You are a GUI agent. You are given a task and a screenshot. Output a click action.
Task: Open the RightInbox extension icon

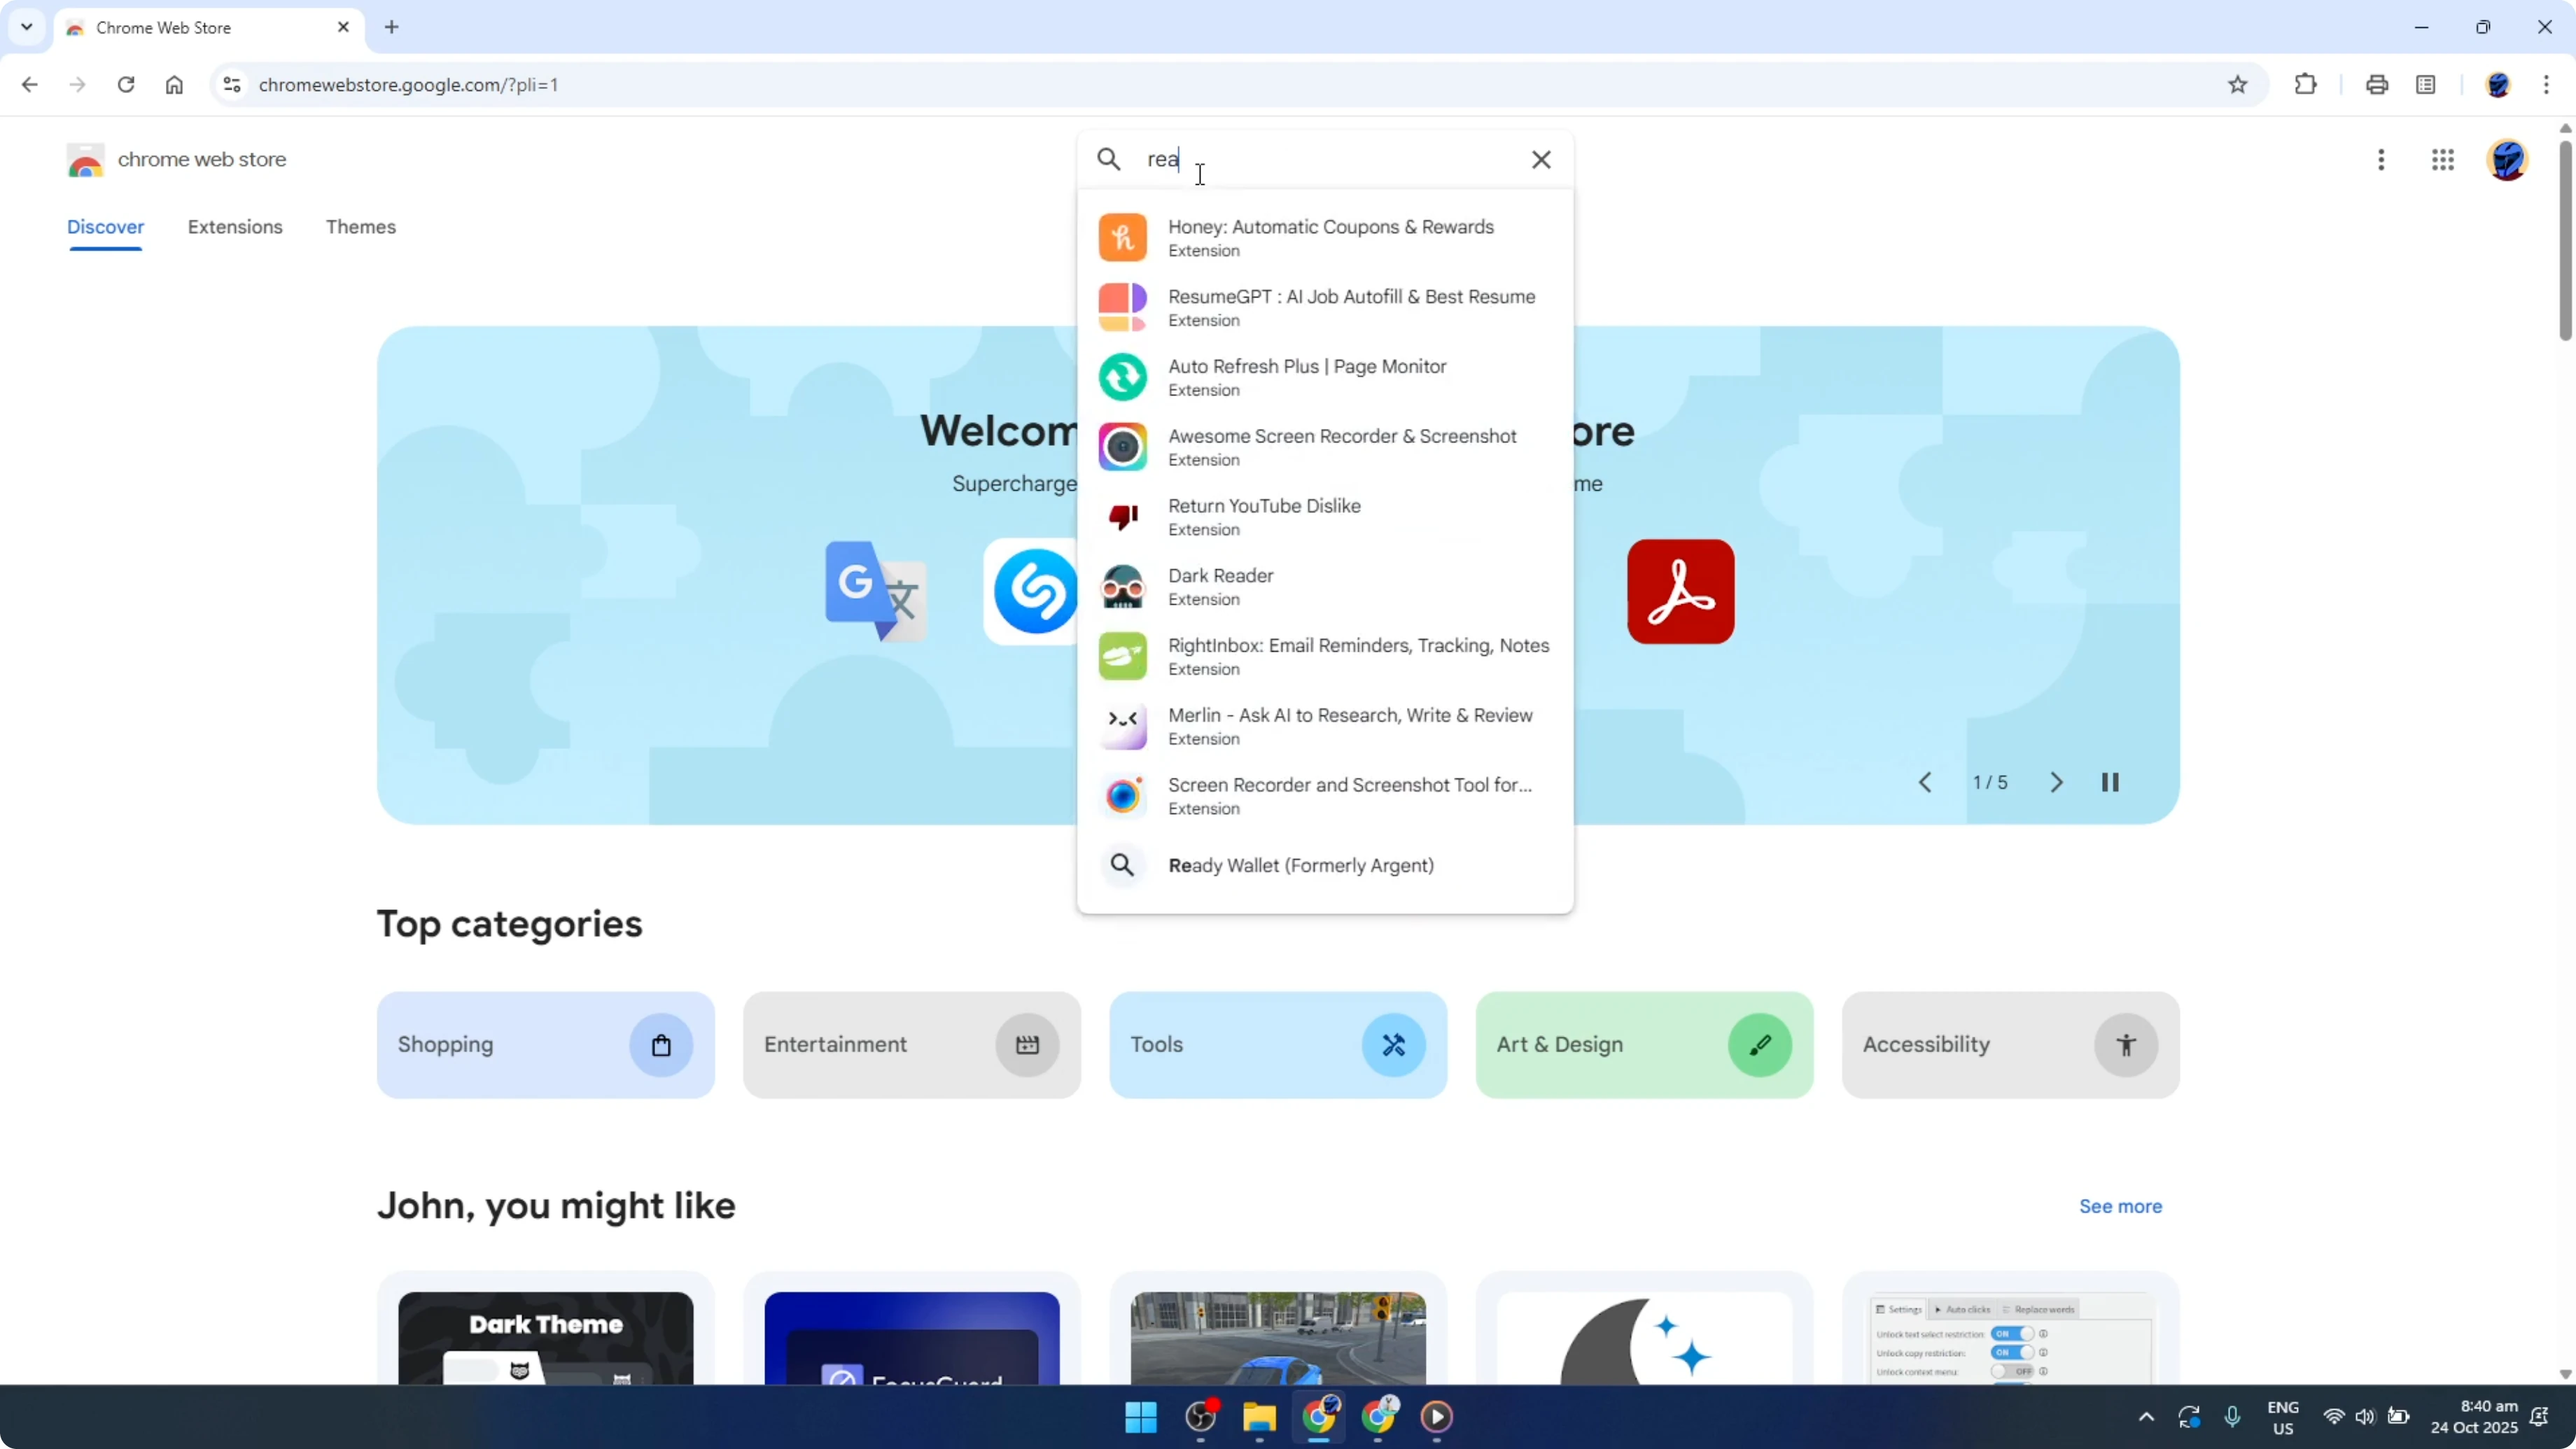point(1122,656)
